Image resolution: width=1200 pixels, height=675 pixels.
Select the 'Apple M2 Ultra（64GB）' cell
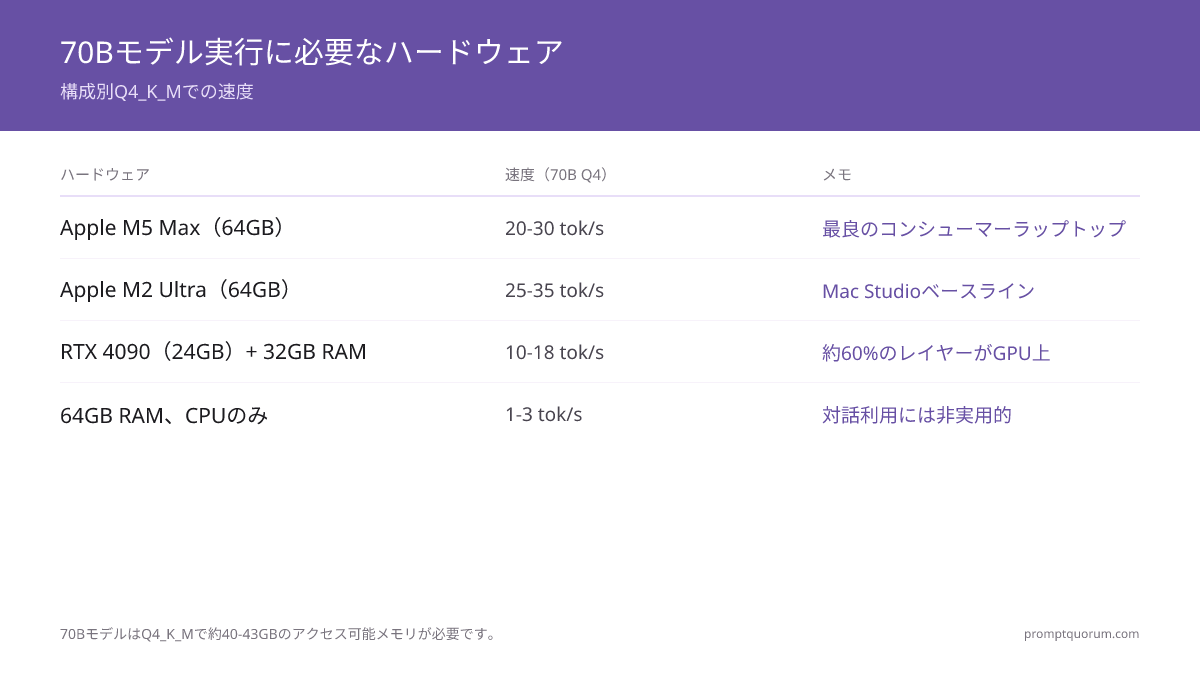(176, 290)
